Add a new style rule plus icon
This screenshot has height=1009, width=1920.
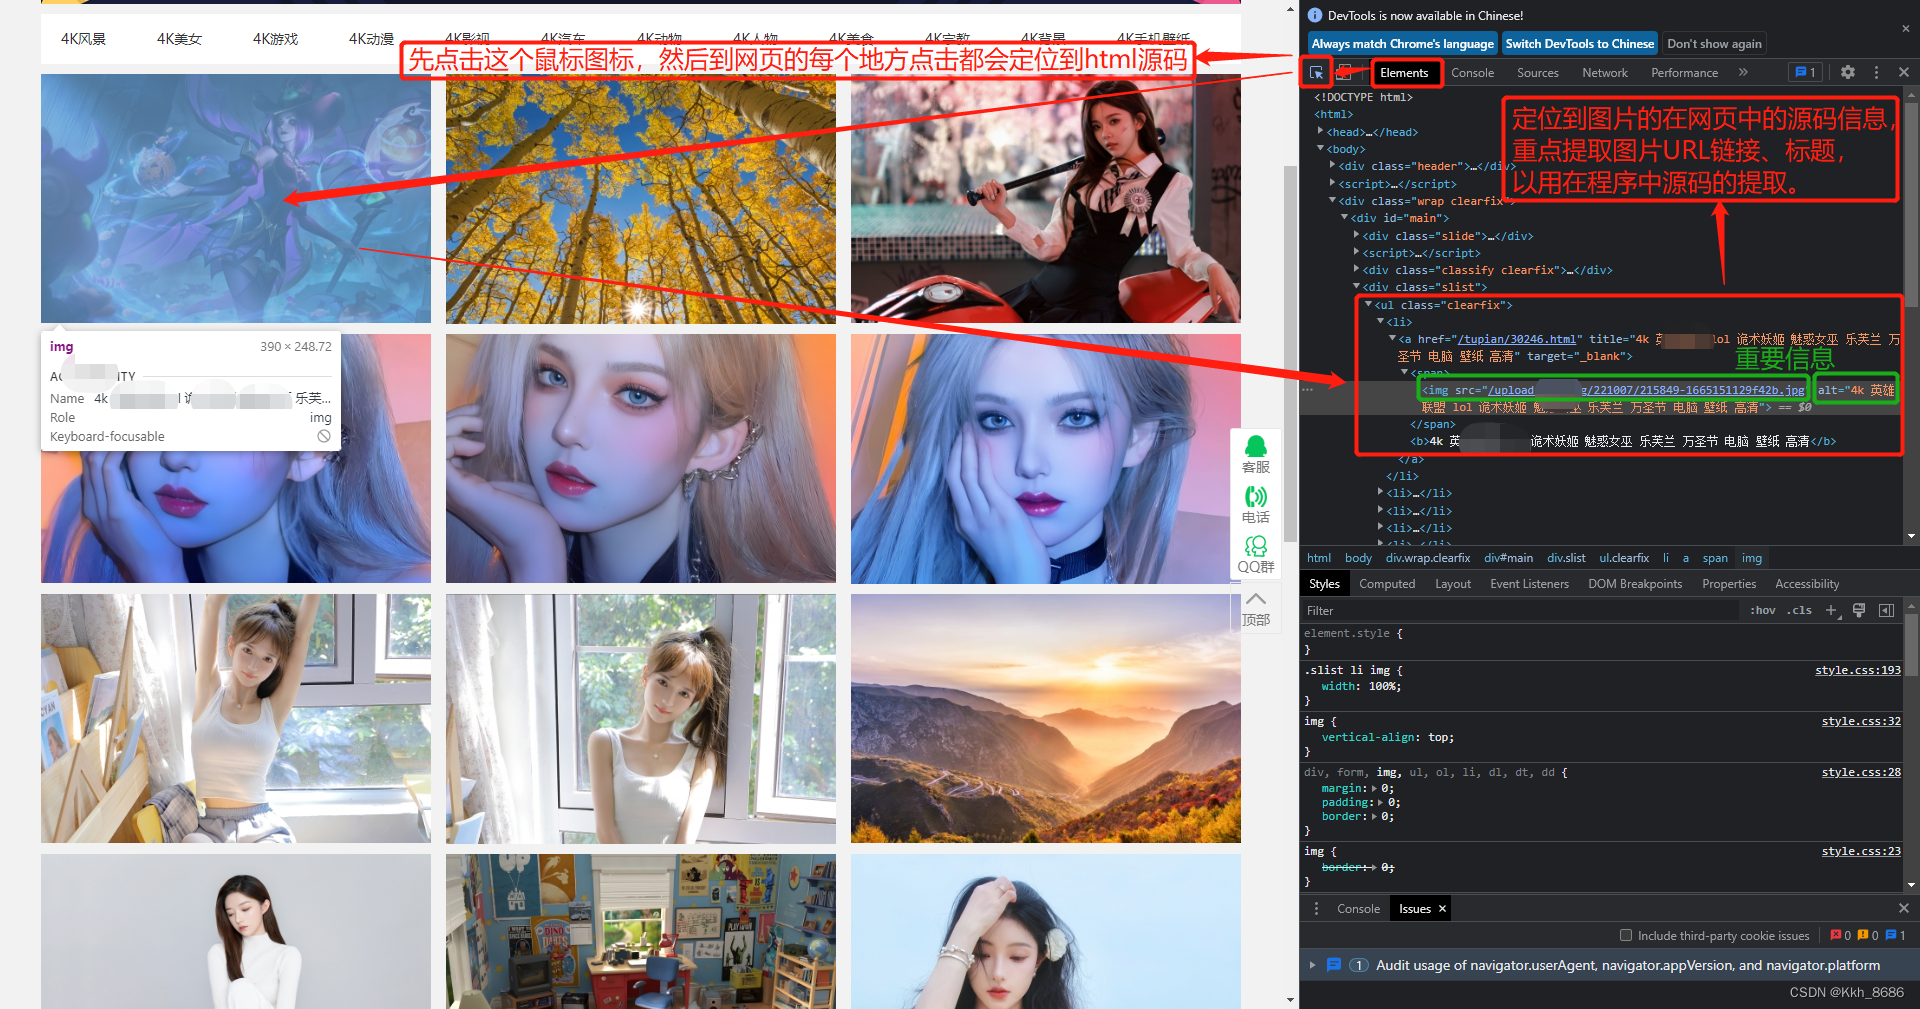1832,610
